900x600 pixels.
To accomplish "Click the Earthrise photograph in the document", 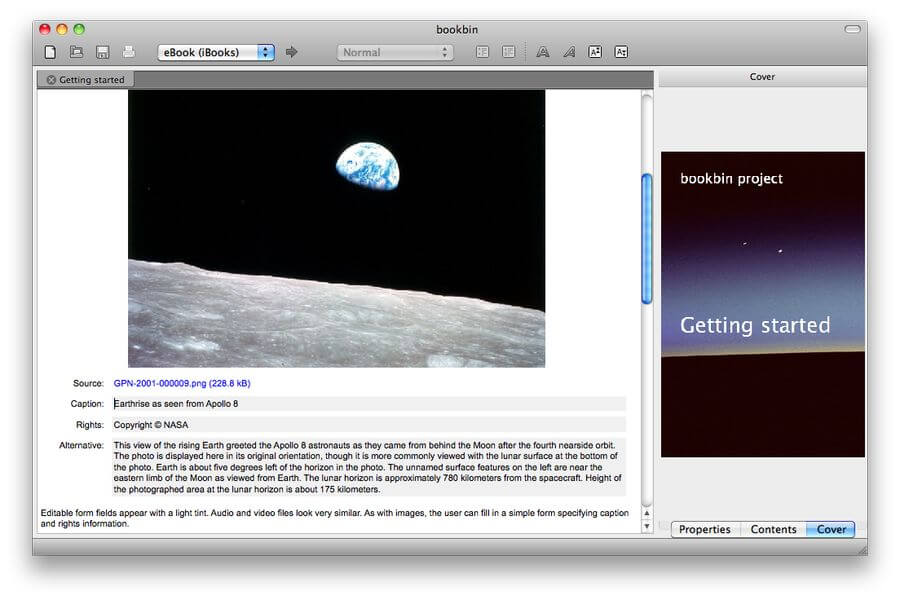I will [x=336, y=229].
